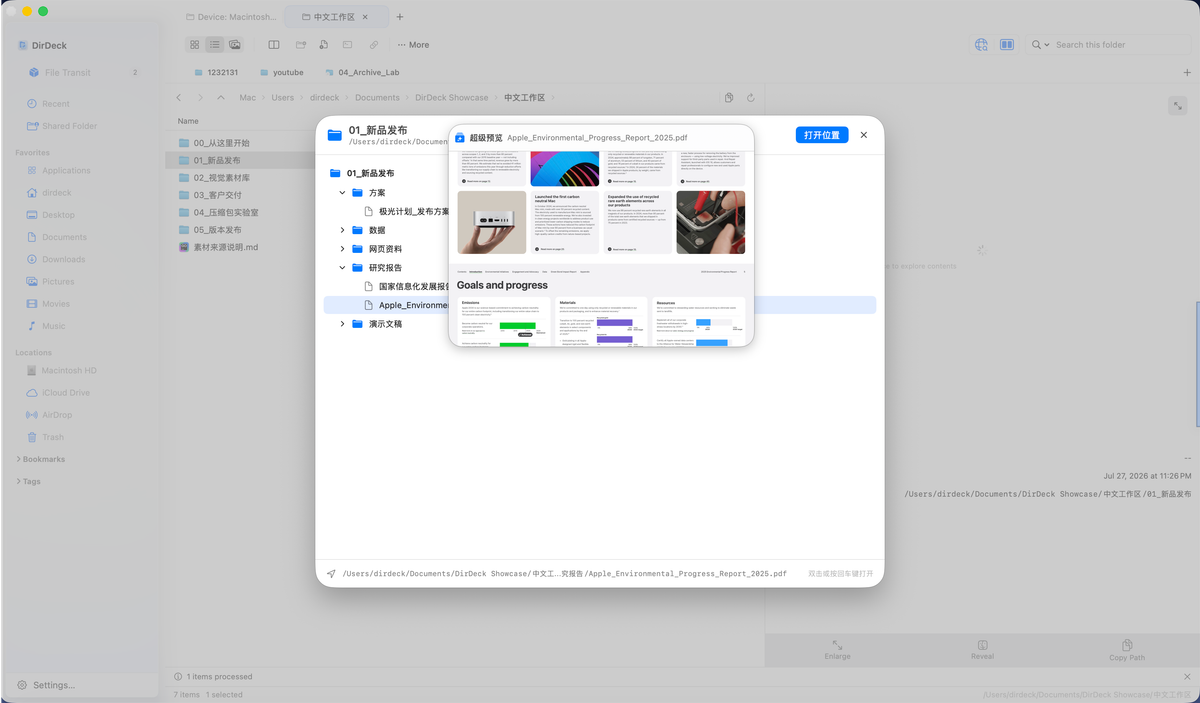The height and width of the screenshot is (703, 1200).
Task: Select 极光计划_发布方案 file in tree
Action: click(x=406, y=212)
